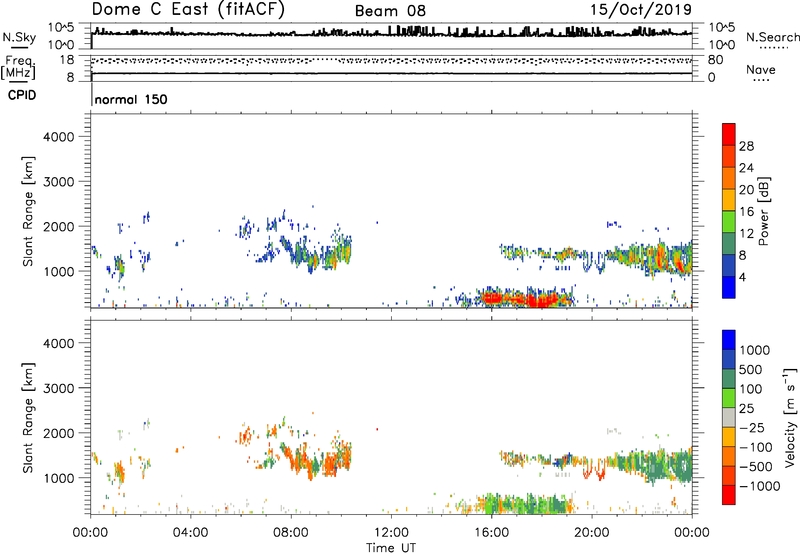Select the "N.Sky" legend label
Image resolution: width=800 pixels, height=554 pixels.
pos(19,38)
